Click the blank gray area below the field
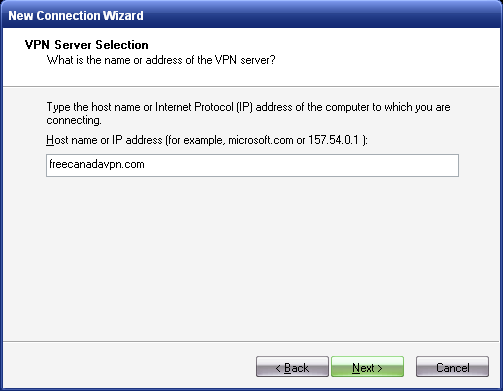The height and width of the screenshot is (391, 503). click(x=251, y=260)
